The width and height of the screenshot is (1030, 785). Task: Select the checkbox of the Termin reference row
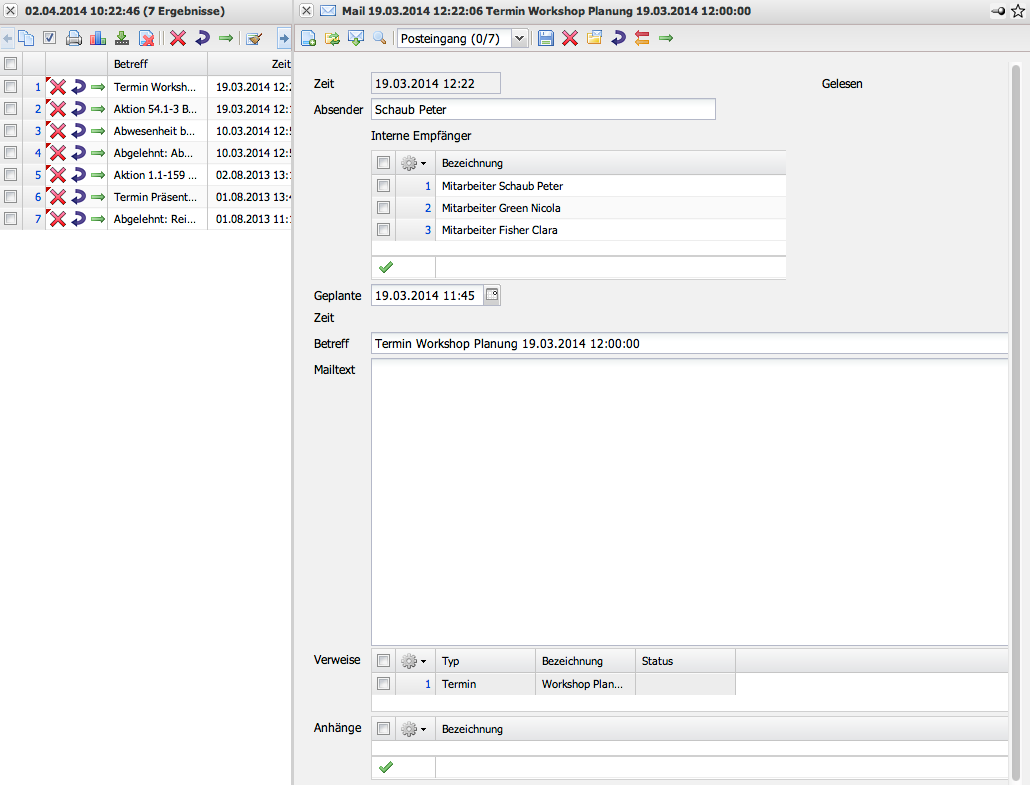point(383,684)
